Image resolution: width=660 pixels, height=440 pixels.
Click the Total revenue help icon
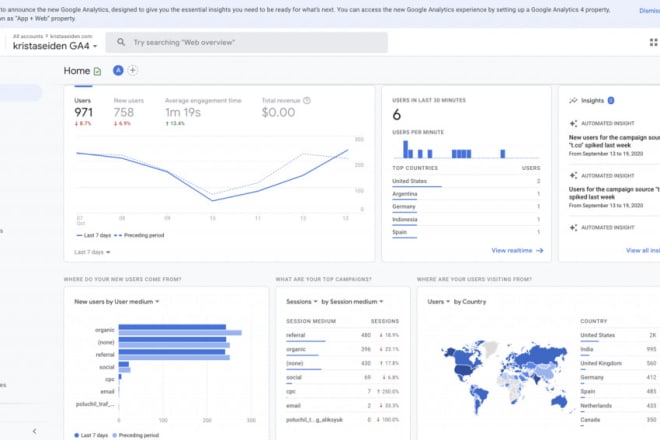[x=307, y=100]
